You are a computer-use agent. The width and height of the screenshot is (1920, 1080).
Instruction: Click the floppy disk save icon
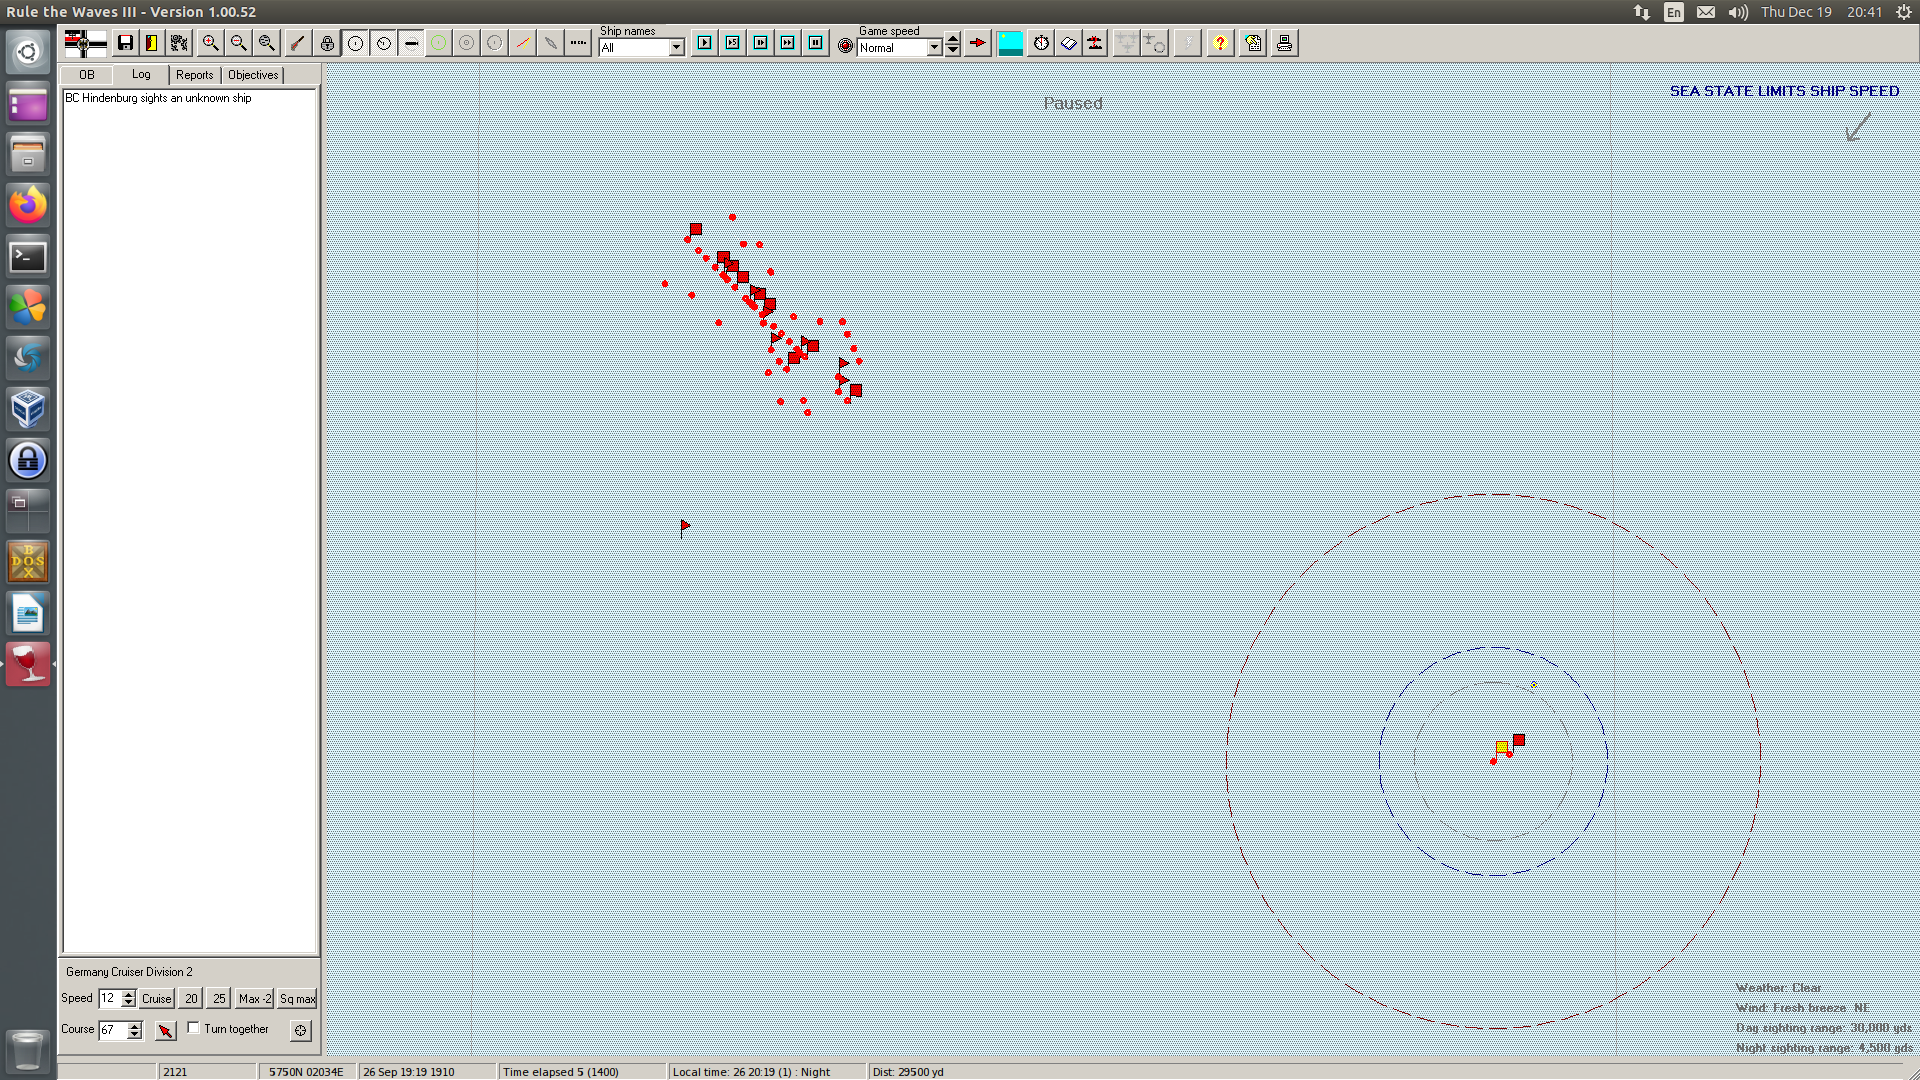click(125, 43)
